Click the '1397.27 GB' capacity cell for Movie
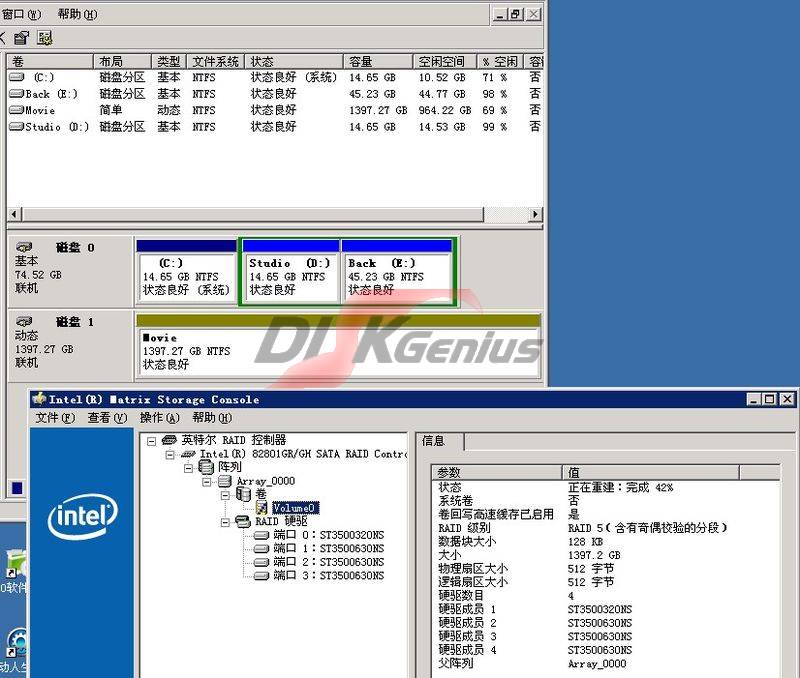The width and height of the screenshot is (800, 678). [x=378, y=110]
